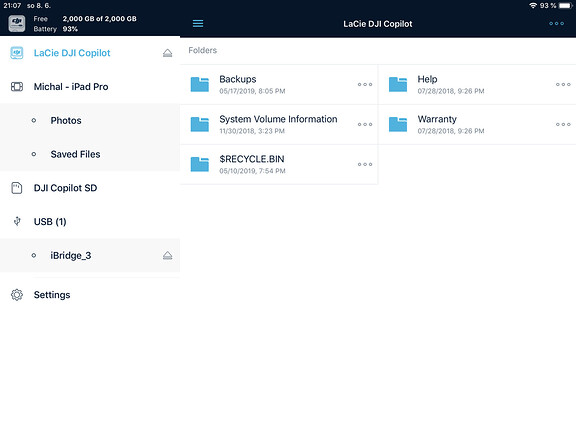Viewport: 576px width, 432px height.
Task: Click the LaCie DJI Copilot header title
Action: [x=378, y=24]
